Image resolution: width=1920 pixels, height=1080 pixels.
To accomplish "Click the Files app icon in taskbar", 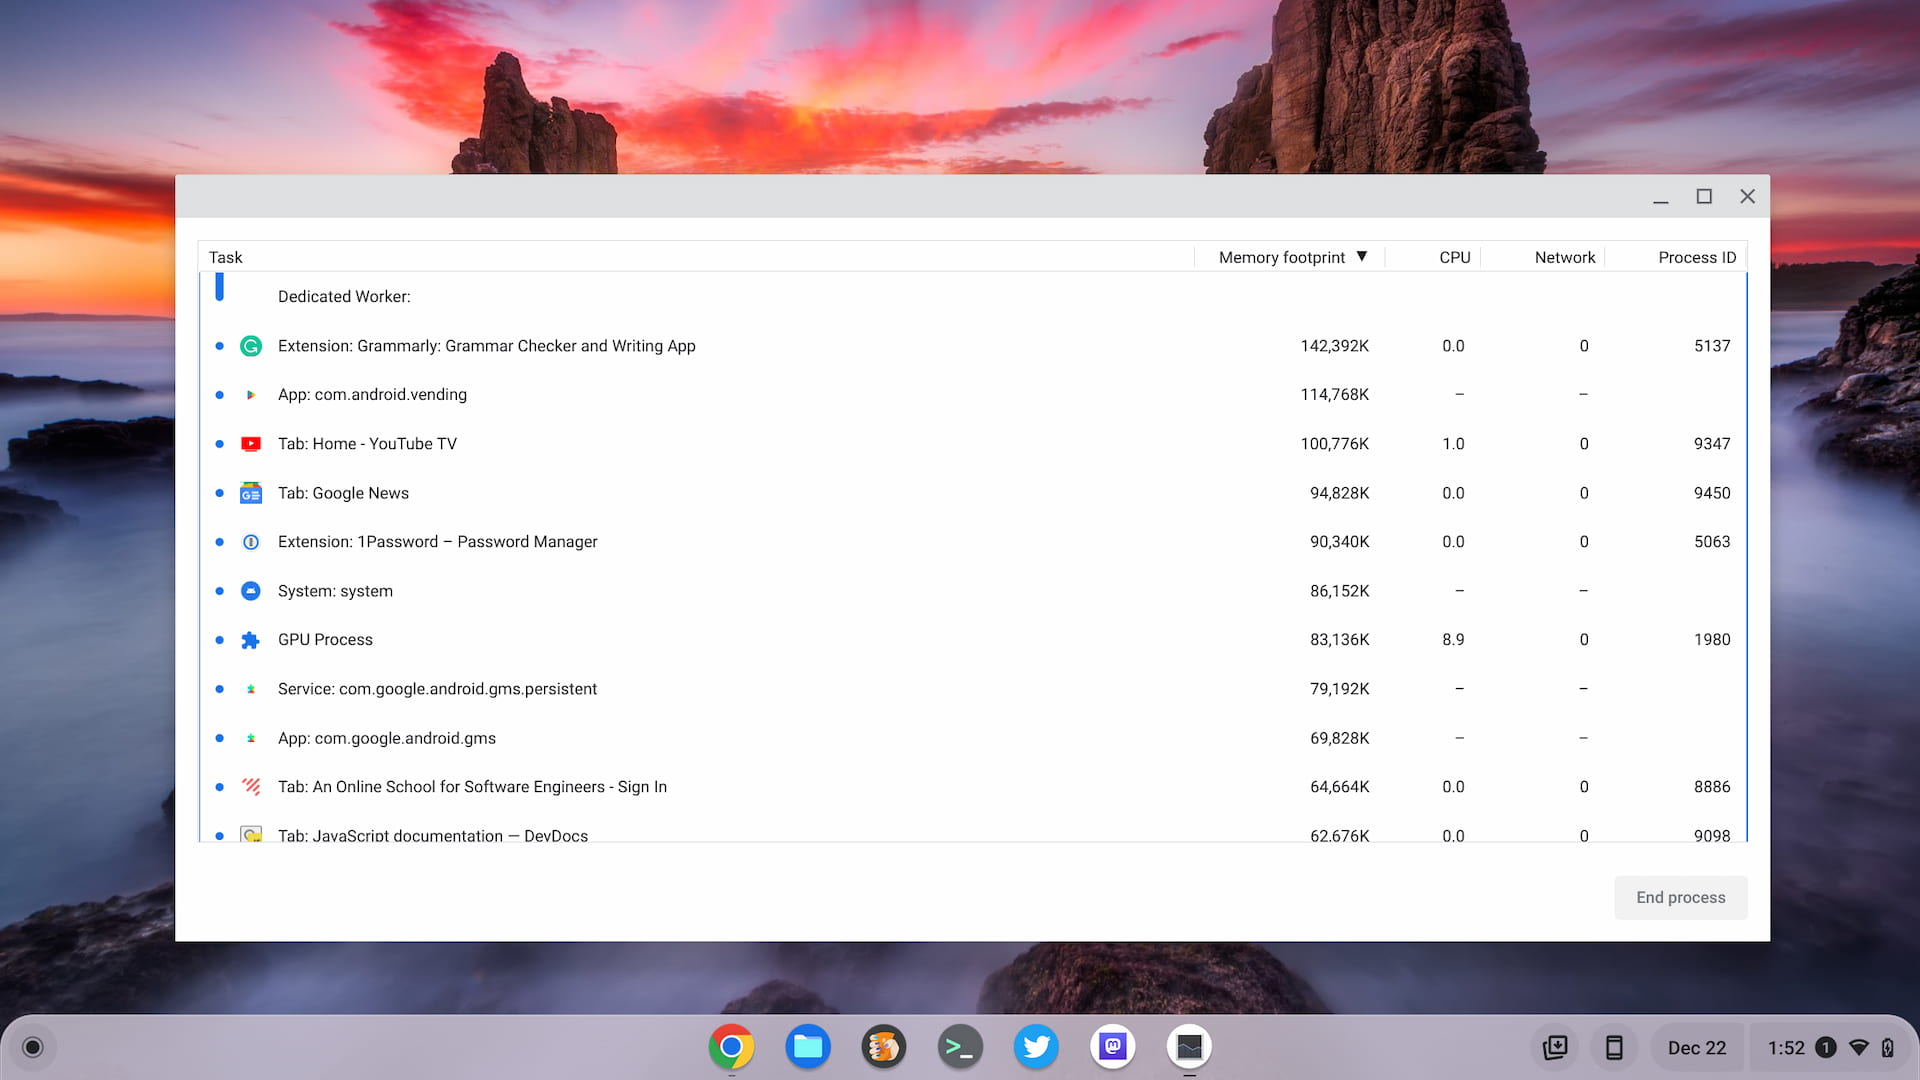I will [x=808, y=1047].
